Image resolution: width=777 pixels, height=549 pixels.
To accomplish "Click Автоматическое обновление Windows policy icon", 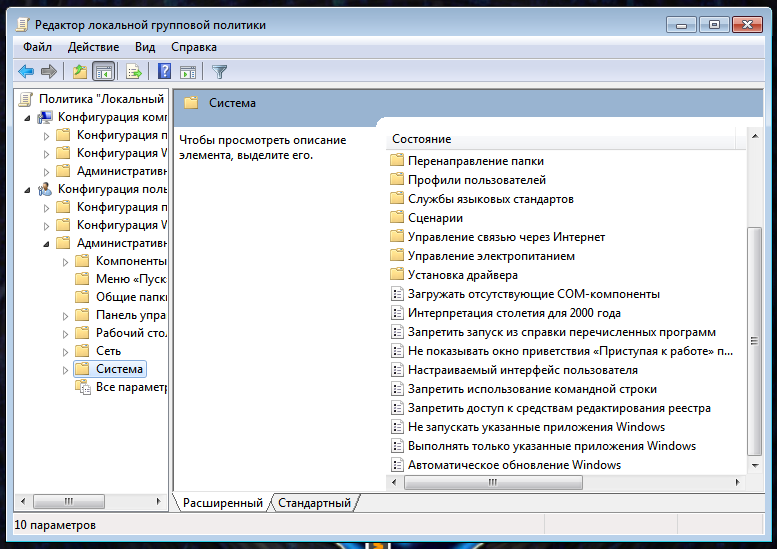I will tap(397, 465).
